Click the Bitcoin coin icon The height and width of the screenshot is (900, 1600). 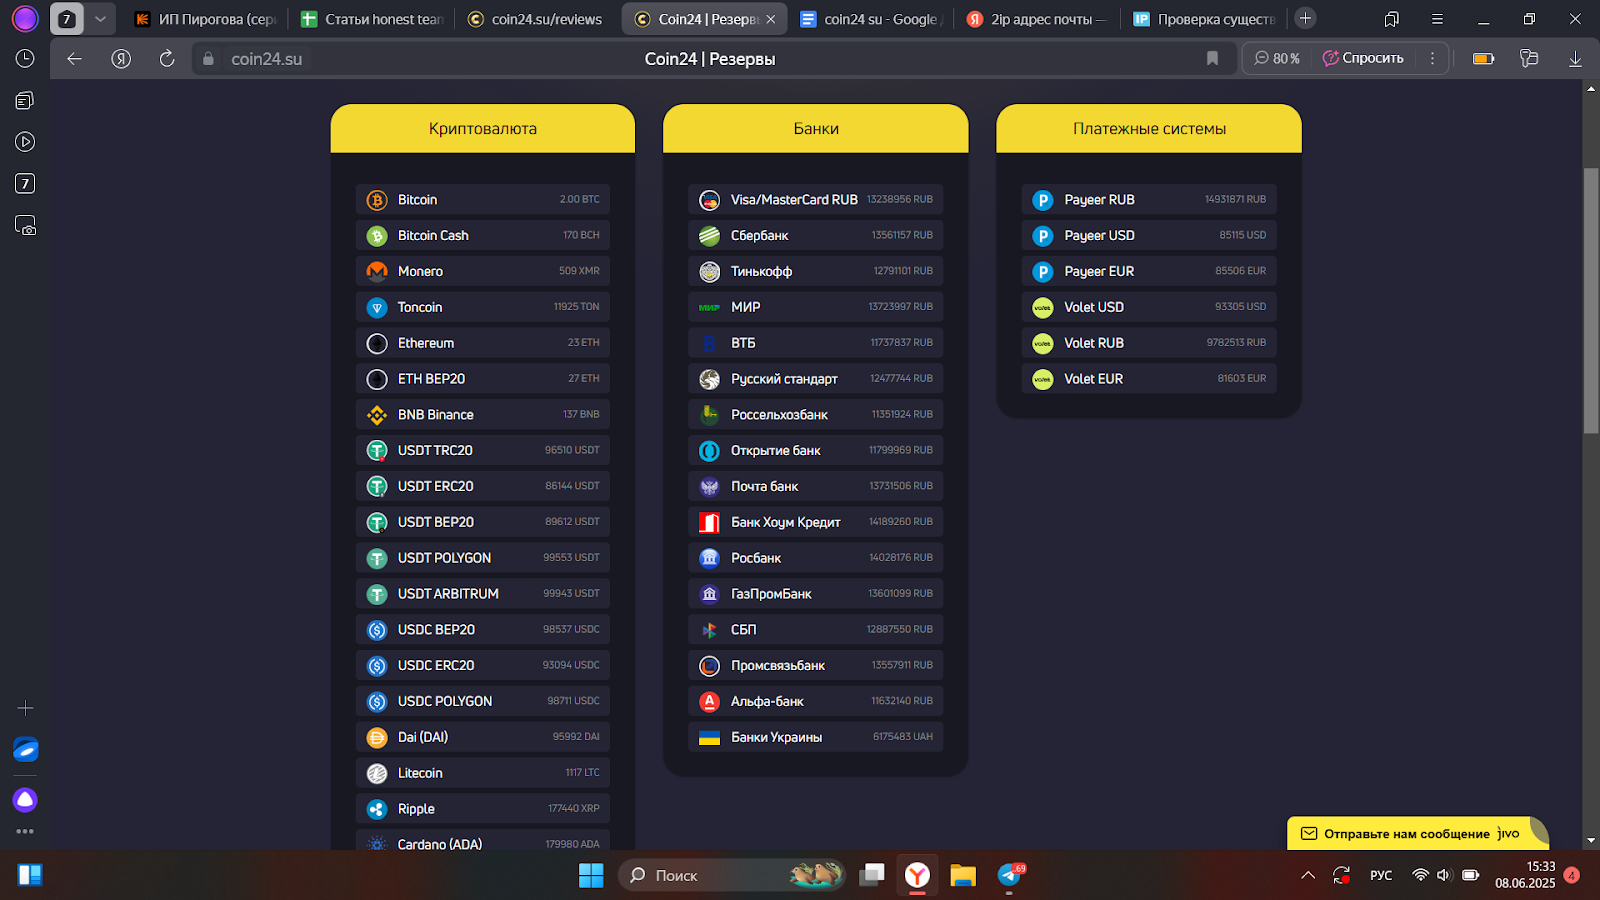click(x=377, y=200)
